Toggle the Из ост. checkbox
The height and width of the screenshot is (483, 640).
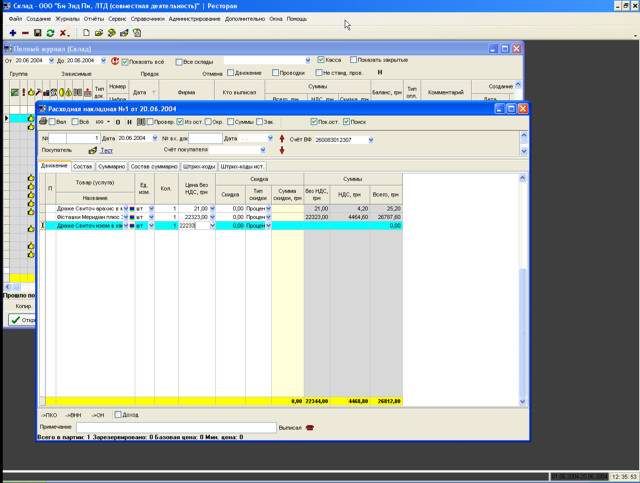tap(181, 122)
